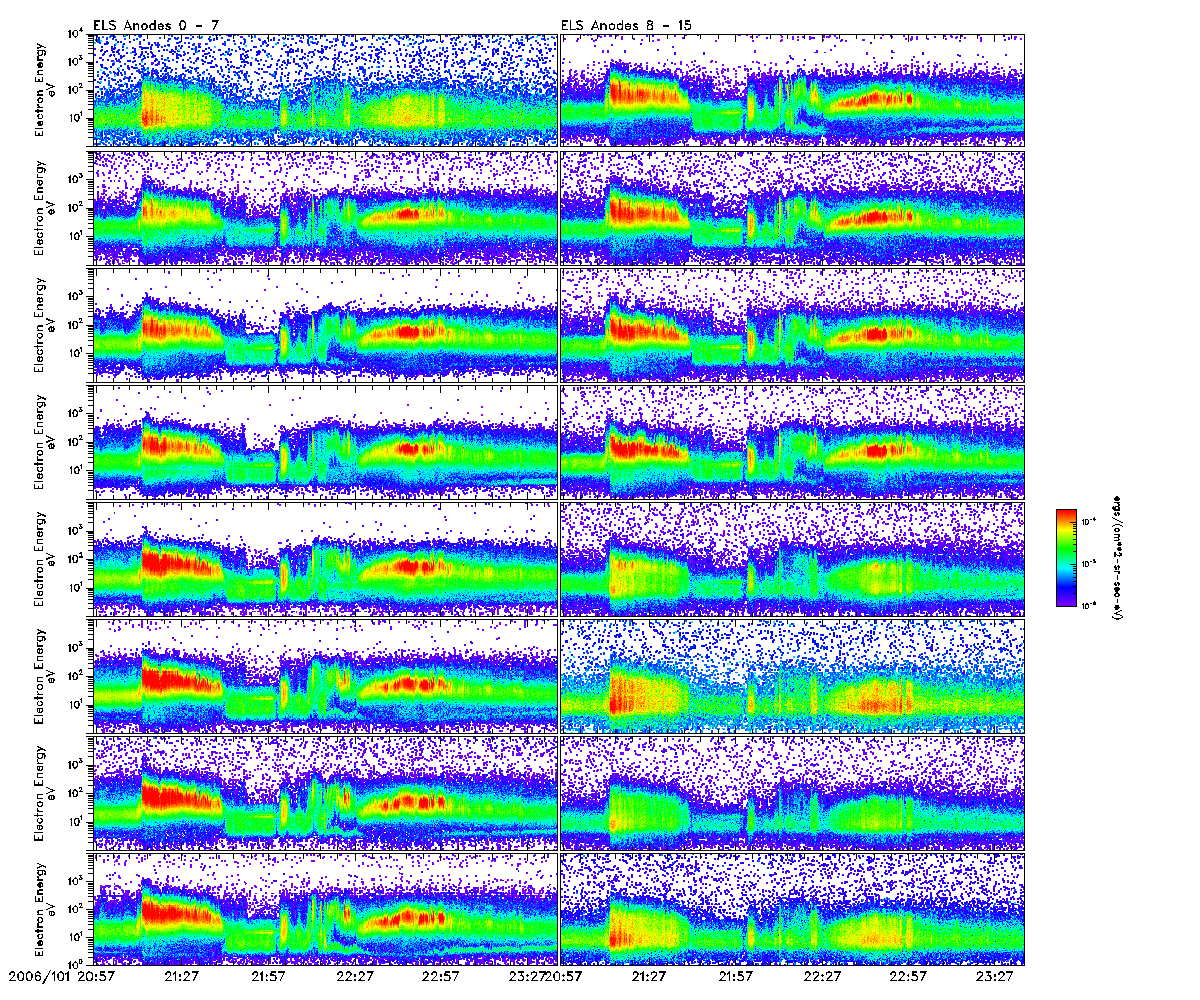This screenshot has width=1200, height=1000.
Task: Open the second spectrogram panel in the Anodes 0-7 column
Action: 325,208
